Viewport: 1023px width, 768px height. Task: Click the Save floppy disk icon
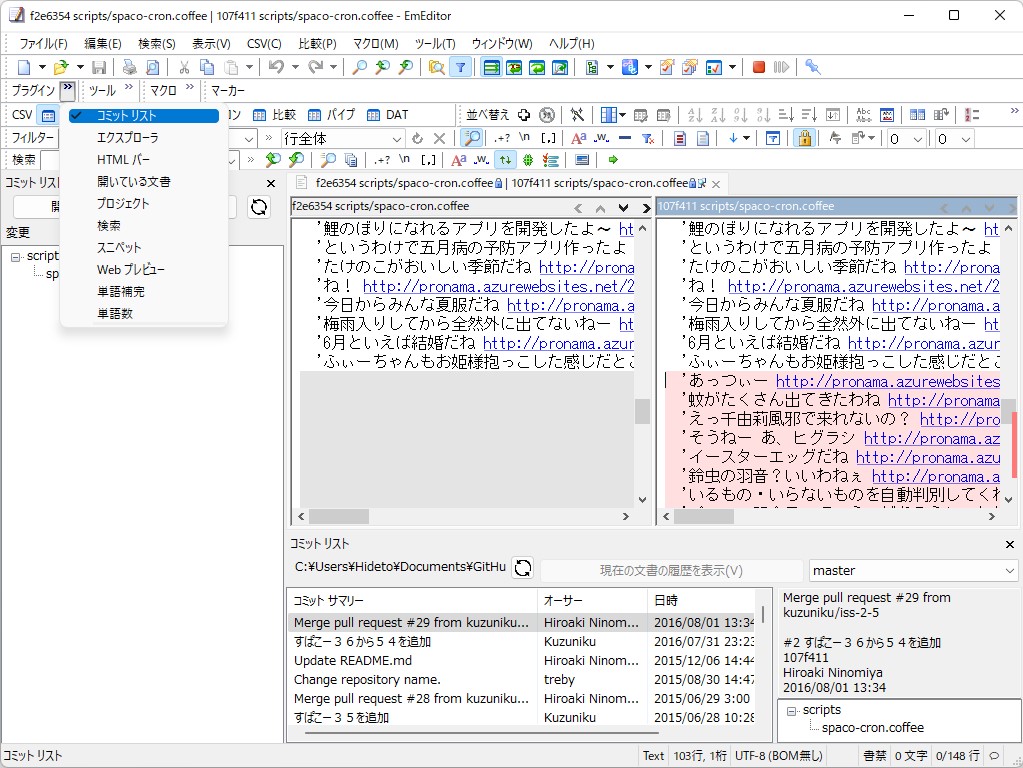(99, 67)
